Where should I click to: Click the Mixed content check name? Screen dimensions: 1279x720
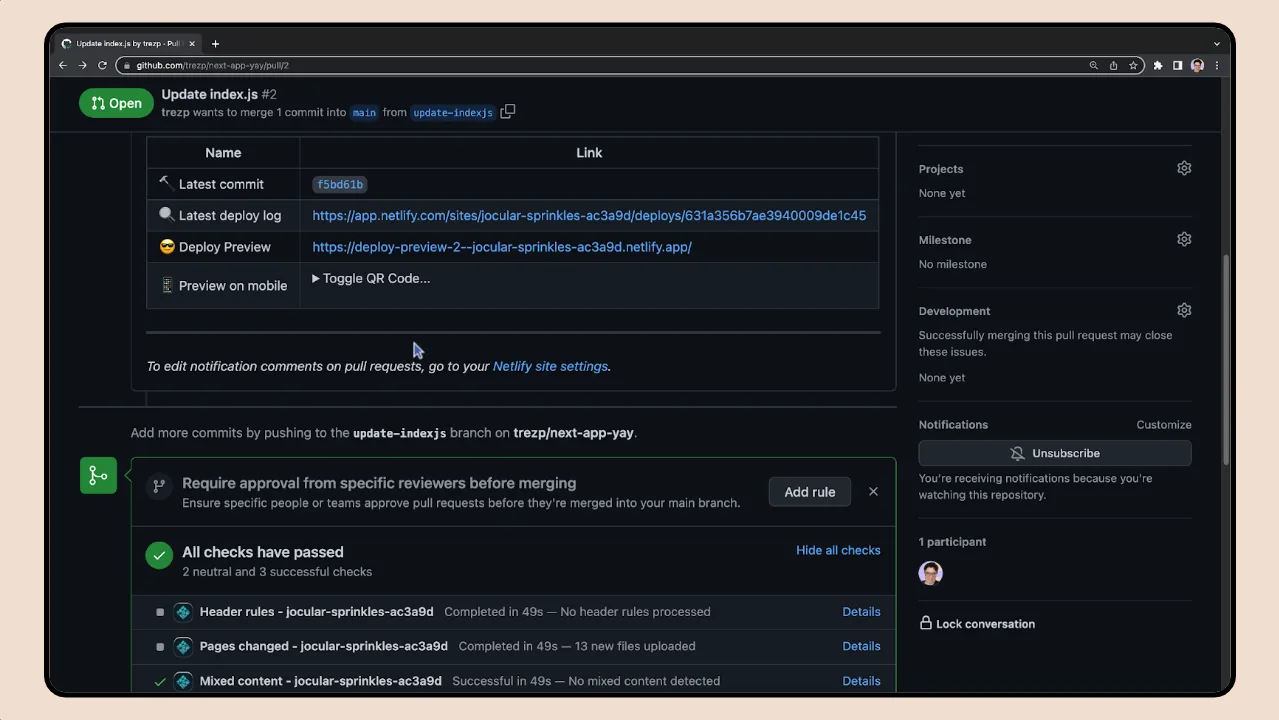(320, 681)
